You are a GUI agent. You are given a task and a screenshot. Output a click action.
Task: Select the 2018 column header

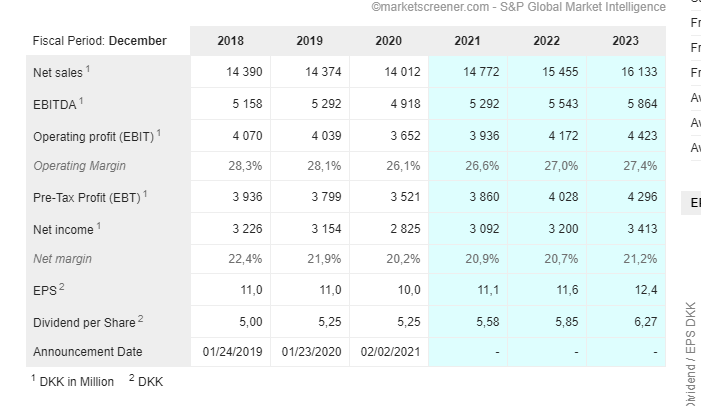click(x=230, y=41)
